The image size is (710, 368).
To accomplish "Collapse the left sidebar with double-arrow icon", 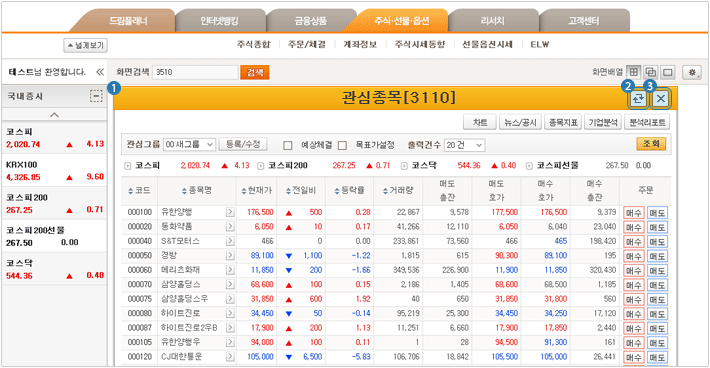I will pos(100,72).
